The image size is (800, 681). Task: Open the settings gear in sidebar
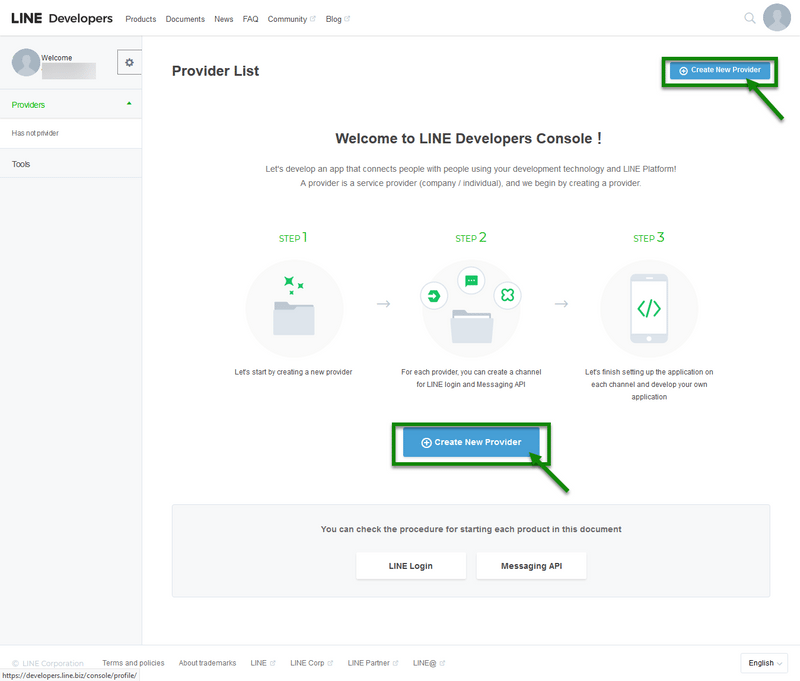pyautogui.click(x=129, y=62)
